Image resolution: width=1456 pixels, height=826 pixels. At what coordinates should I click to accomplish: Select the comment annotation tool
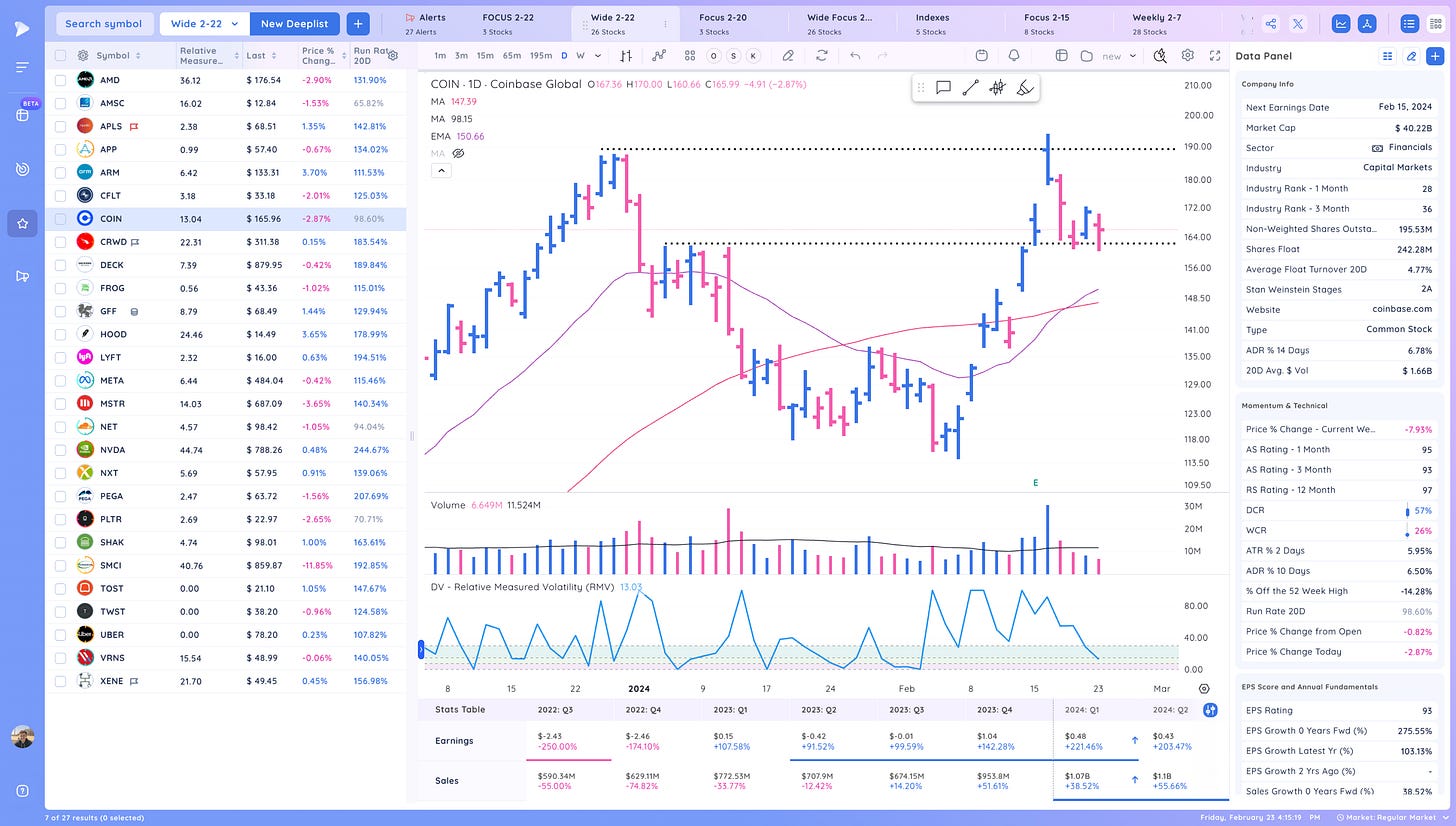pyautogui.click(x=943, y=88)
